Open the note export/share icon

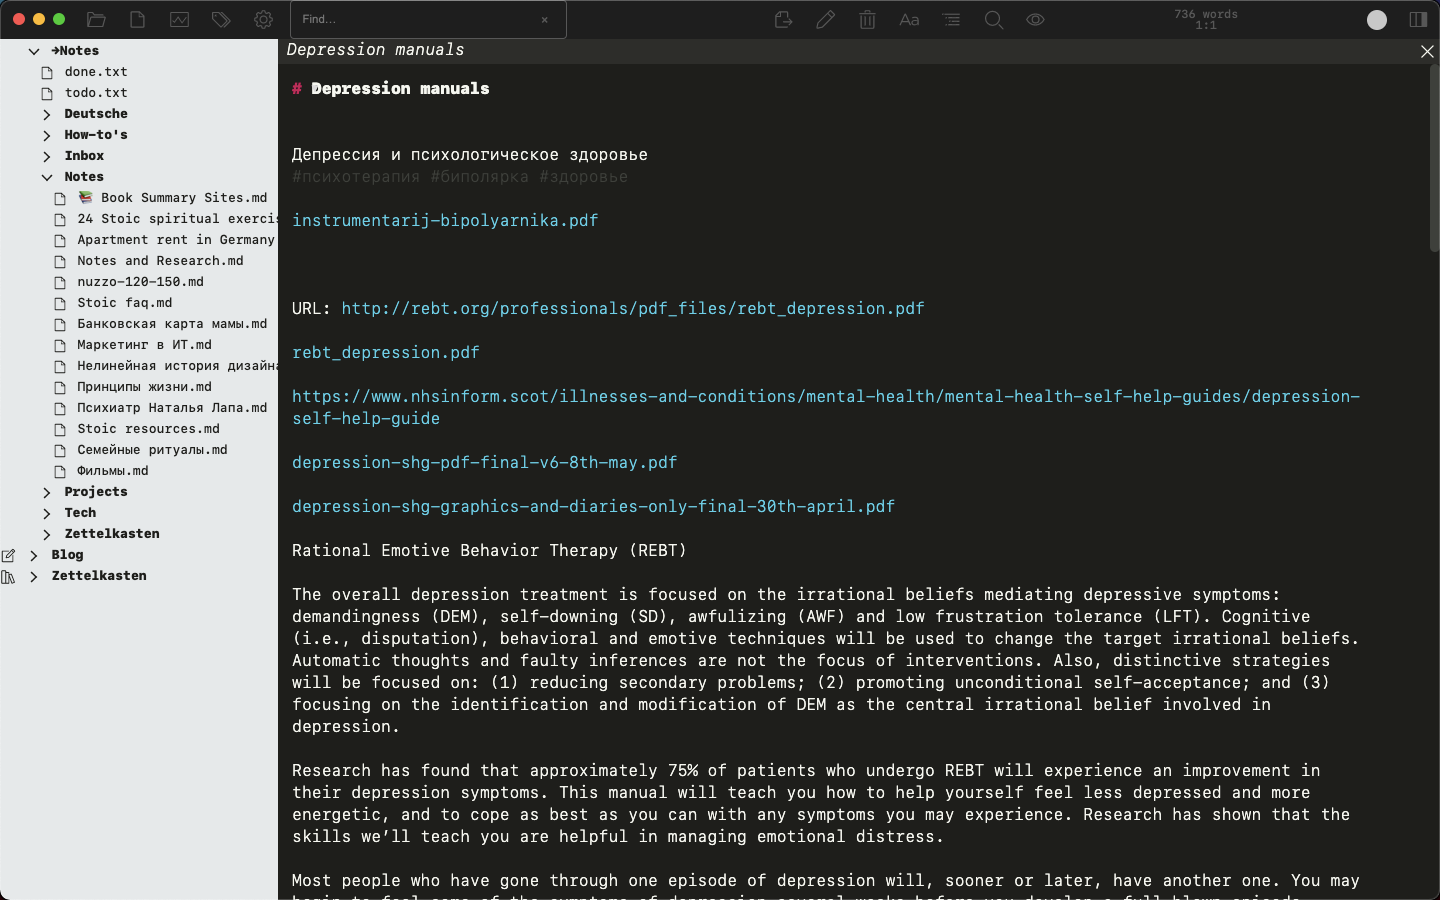(x=783, y=19)
